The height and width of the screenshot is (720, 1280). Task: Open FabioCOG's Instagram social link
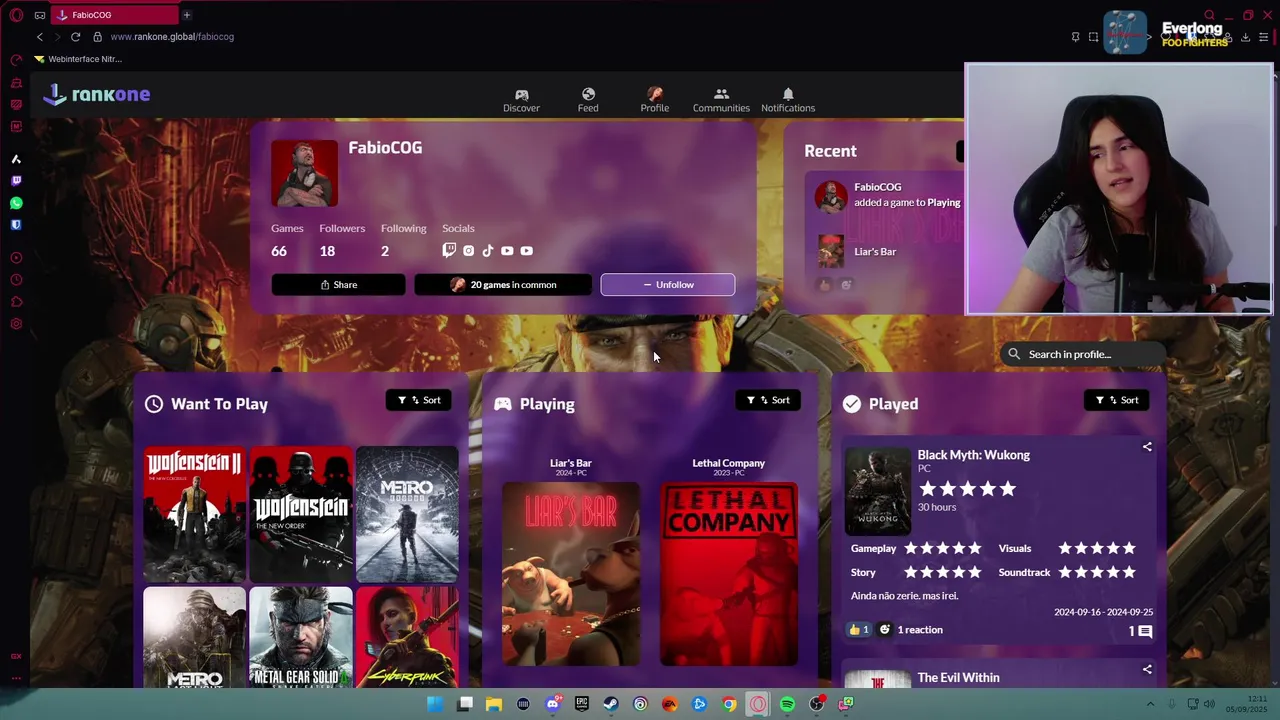[x=468, y=251]
